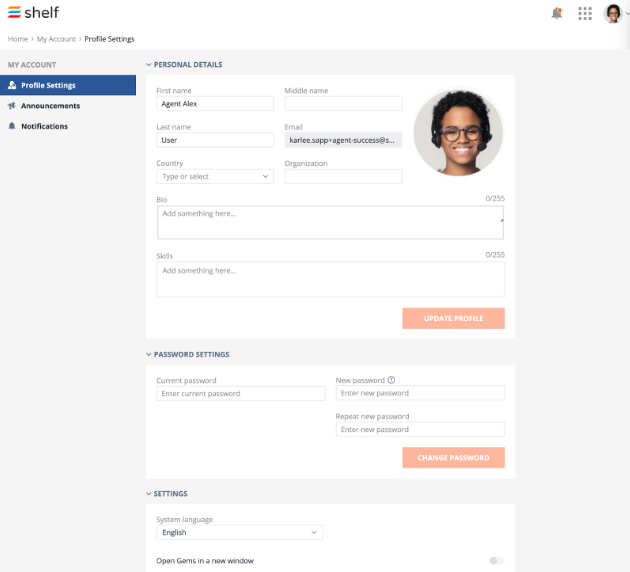The image size is (630, 572).
Task: Go to Home breadcrumb
Action: [18, 39]
